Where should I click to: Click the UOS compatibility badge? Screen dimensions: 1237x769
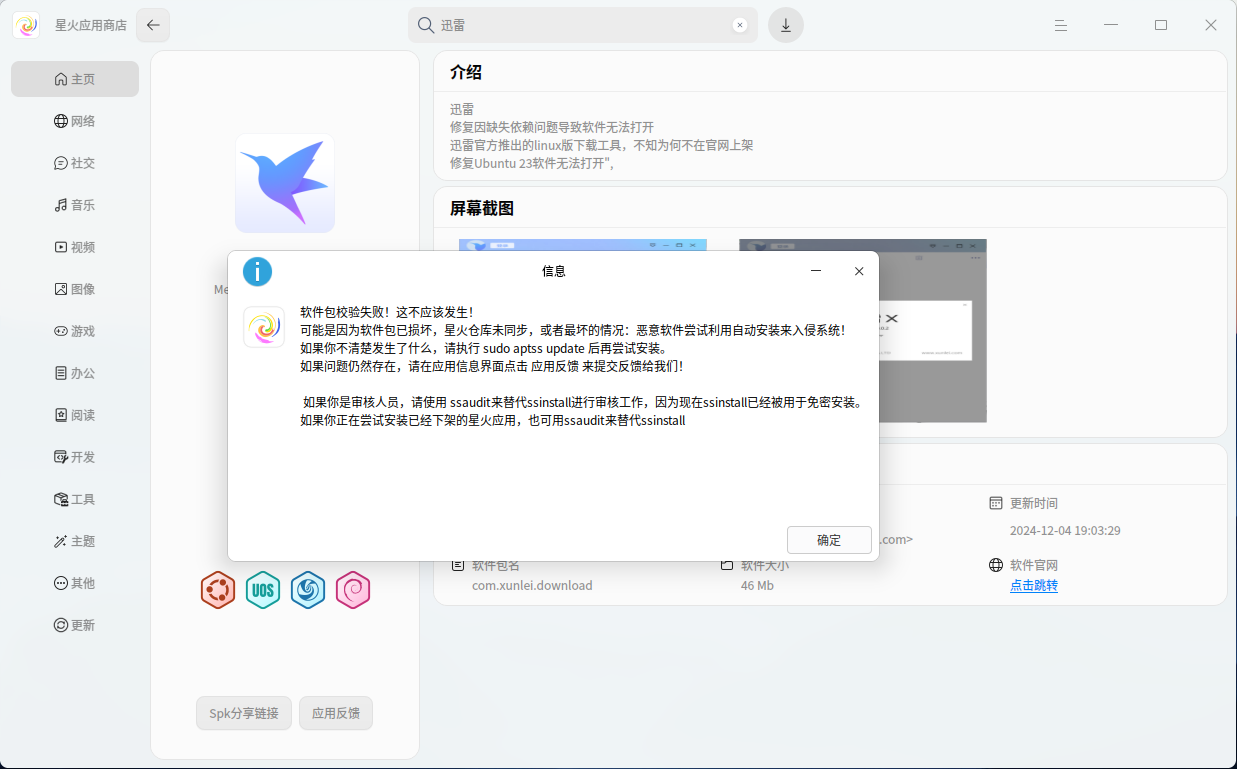click(263, 590)
